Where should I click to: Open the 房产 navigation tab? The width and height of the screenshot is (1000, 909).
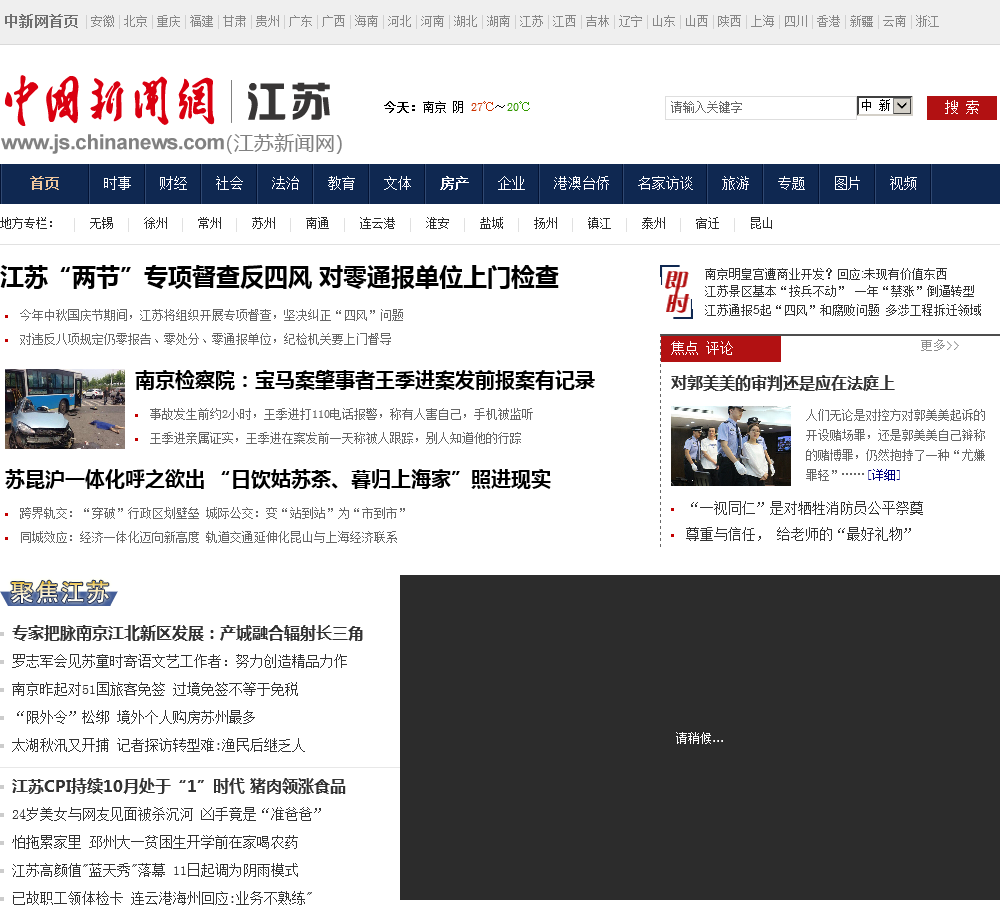(454, 184)
